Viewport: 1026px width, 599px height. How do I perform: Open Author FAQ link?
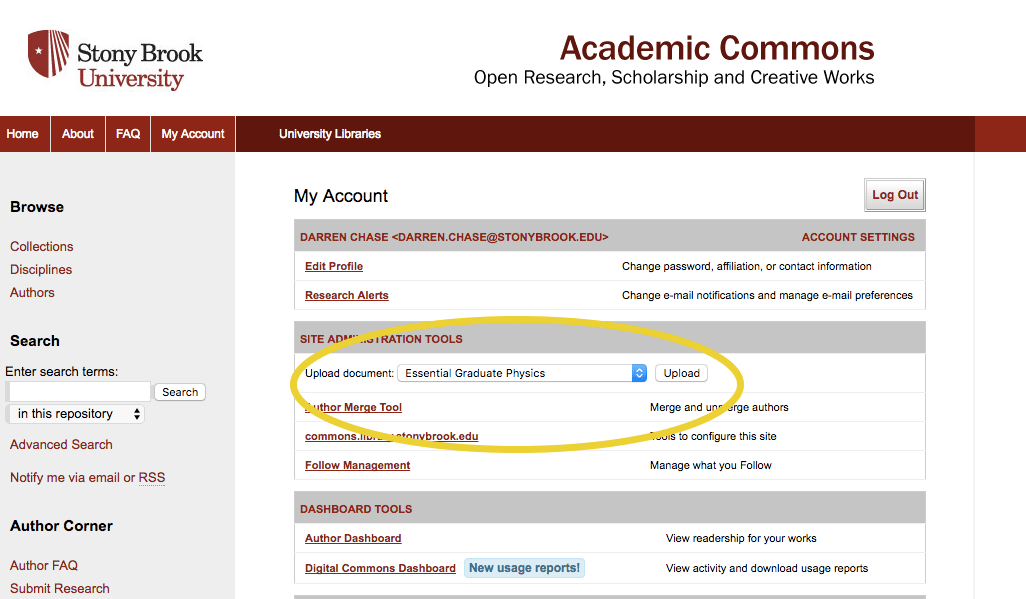click(x=44, y=566)
